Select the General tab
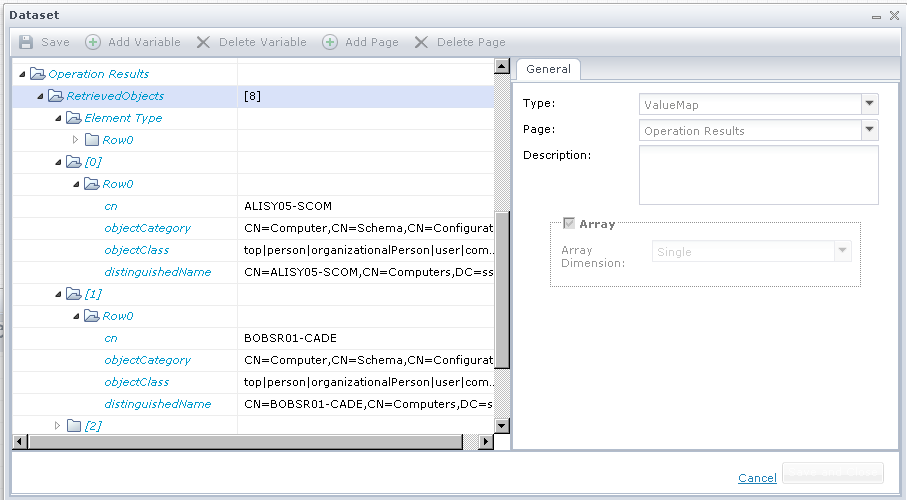Screen dimensions: 907x500 (548, 69)
